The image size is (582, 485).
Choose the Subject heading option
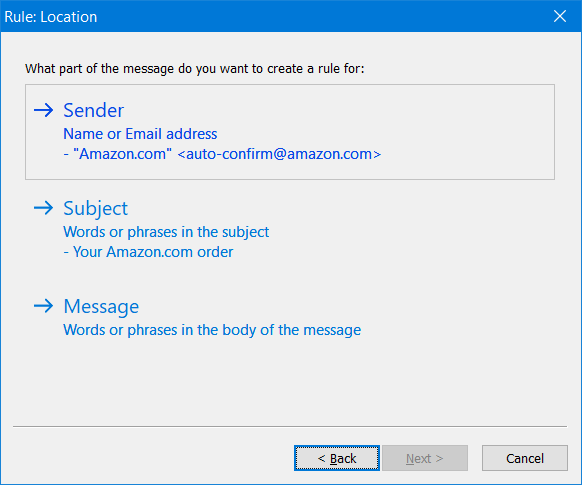pos(95,208)
